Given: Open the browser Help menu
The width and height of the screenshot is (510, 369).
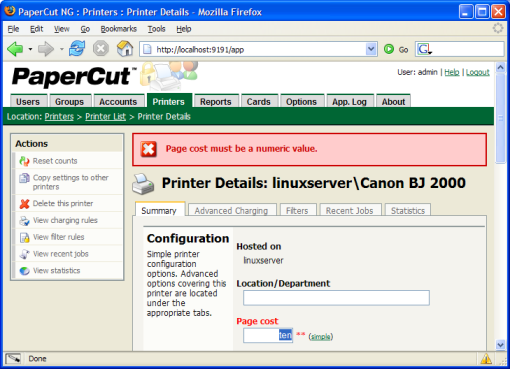Looking at the screenshot, I should click(x=184, y=29).
